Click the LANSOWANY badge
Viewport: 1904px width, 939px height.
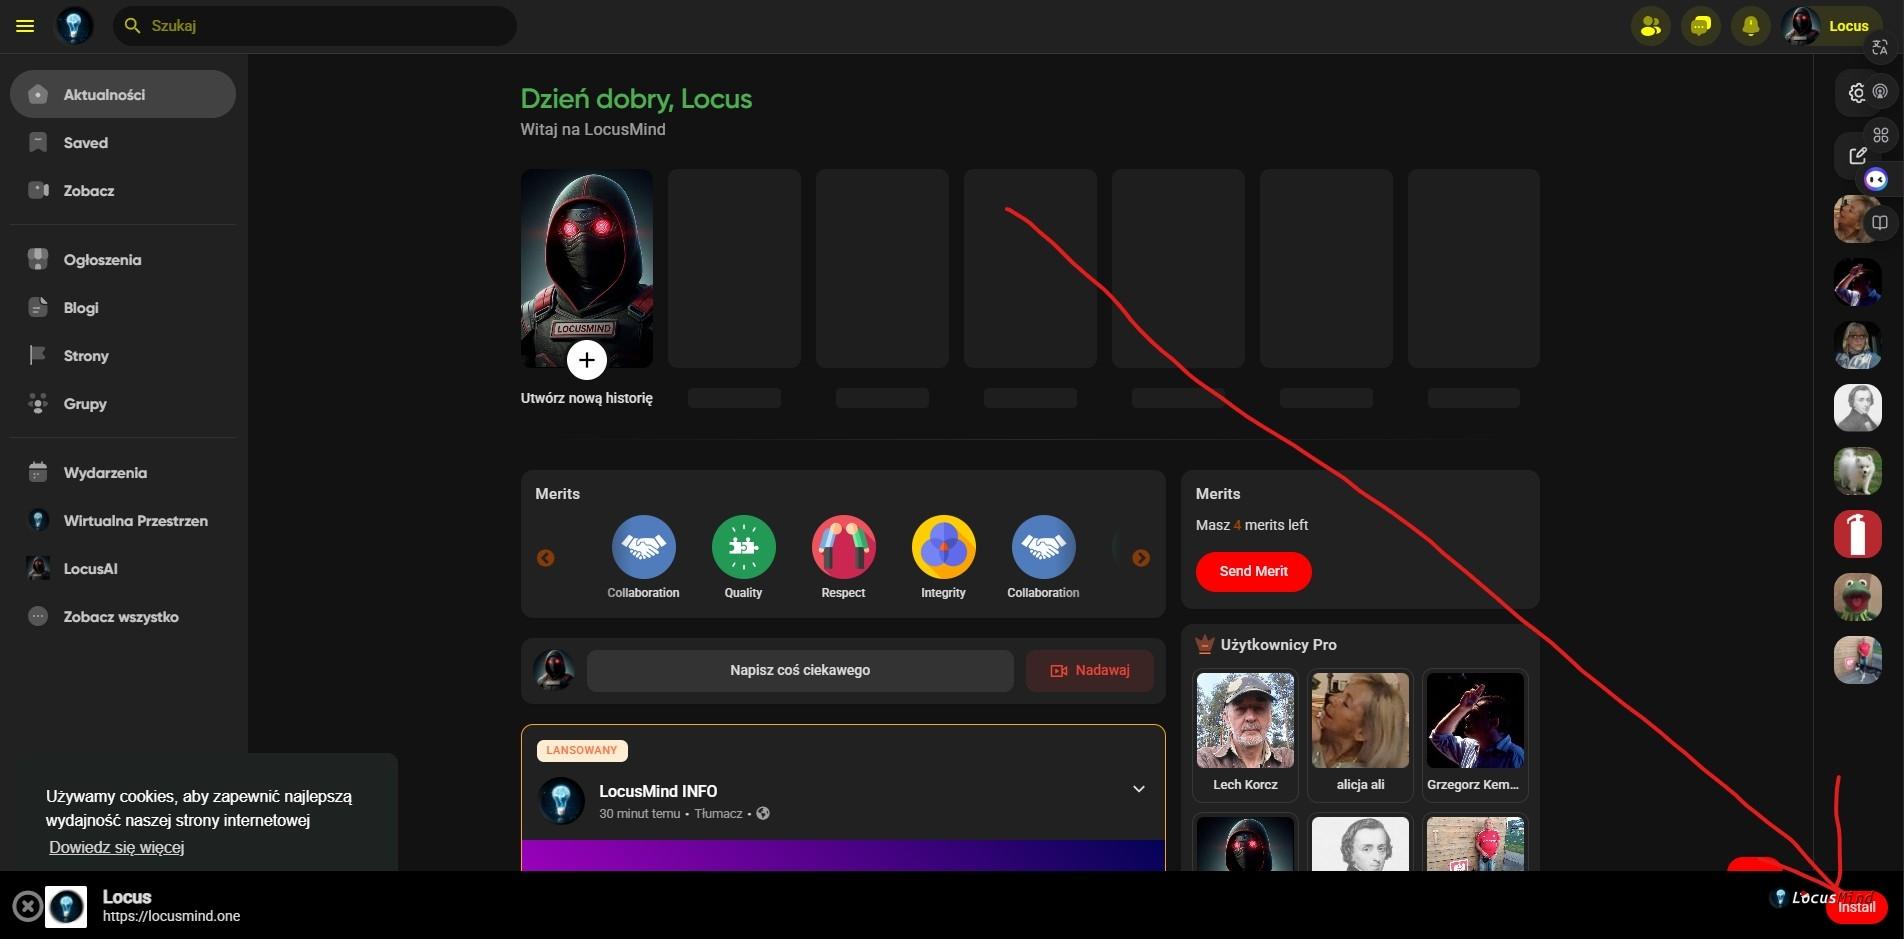click(x=582, y=750)
